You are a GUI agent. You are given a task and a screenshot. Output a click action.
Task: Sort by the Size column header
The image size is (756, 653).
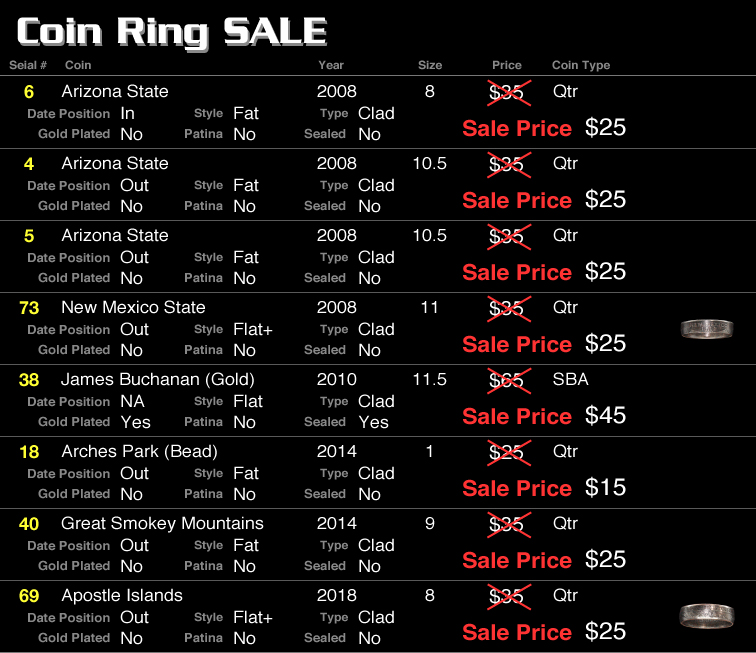[430, 65]
